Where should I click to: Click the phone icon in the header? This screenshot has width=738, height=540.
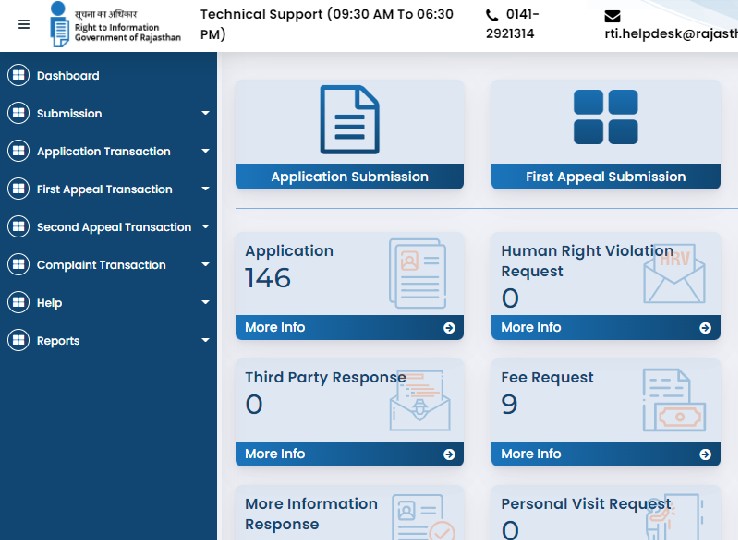tap(492, 15)
